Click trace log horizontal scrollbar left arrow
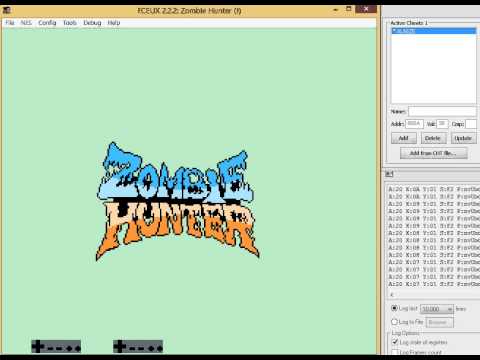480x360 pixels. (x=392, y=295)
